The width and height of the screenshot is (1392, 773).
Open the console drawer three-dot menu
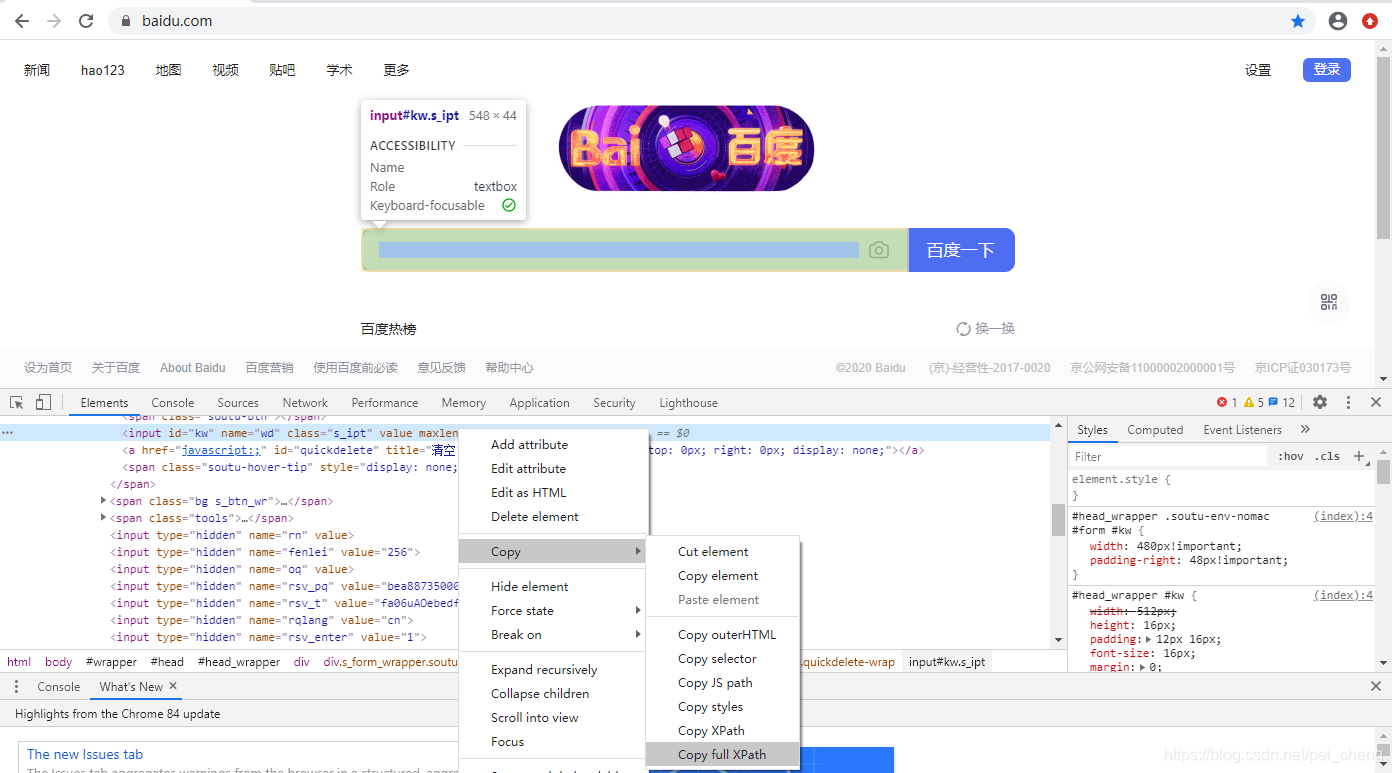click(x=17, y=687)
